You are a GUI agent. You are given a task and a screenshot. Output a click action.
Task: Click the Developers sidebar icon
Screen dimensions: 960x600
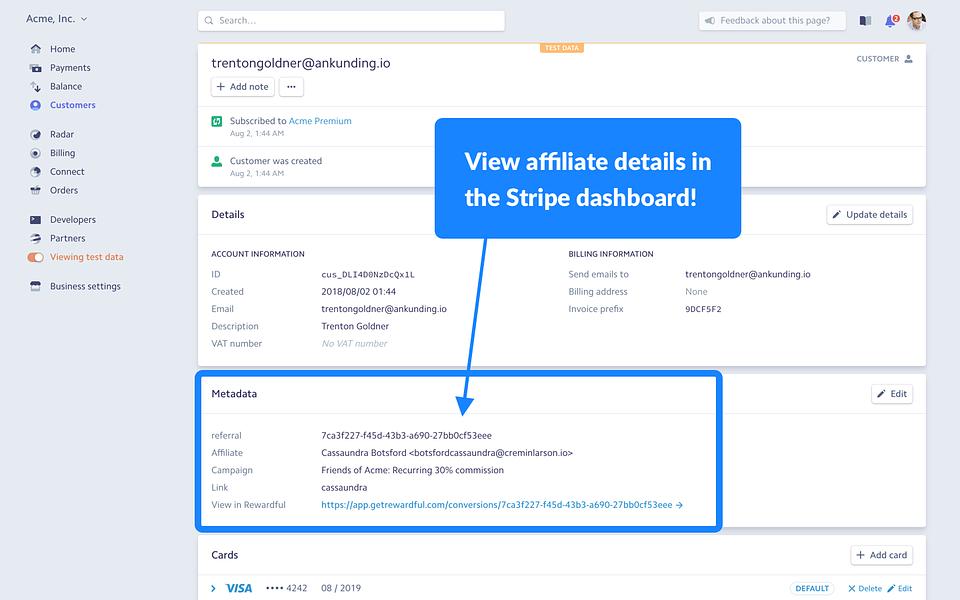coord(36,220)
